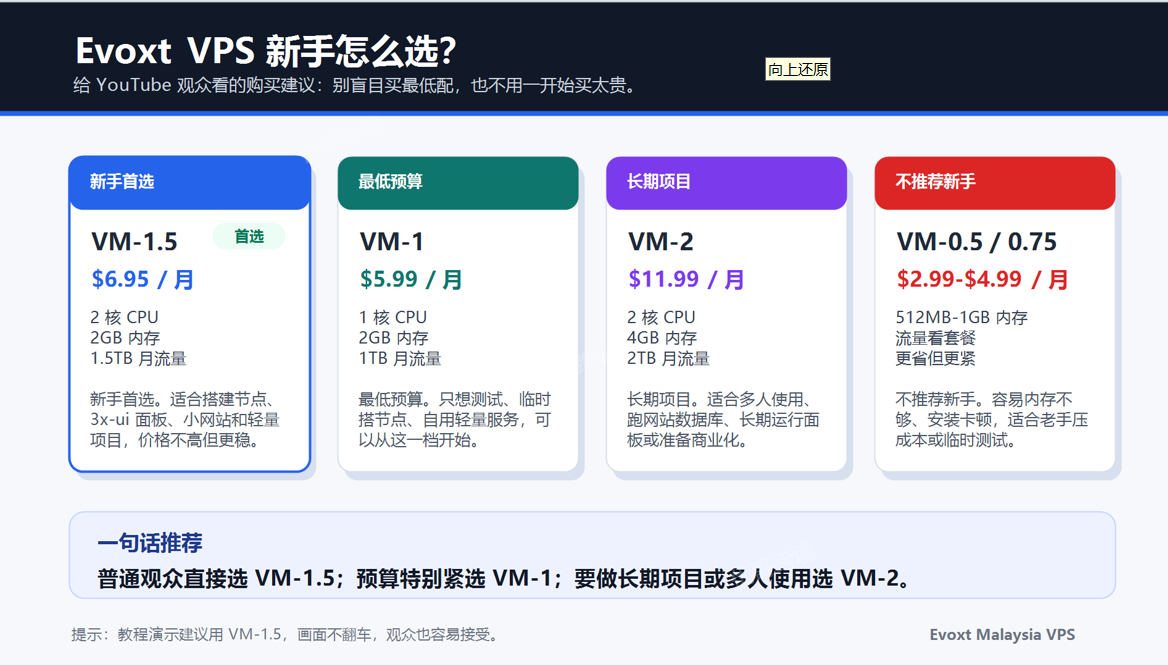Image resolution: width=1168 pixels, height=665 pixels.
Task: Click "2GB 内存" in the VM-1.5 card
Action: point(125,338)
